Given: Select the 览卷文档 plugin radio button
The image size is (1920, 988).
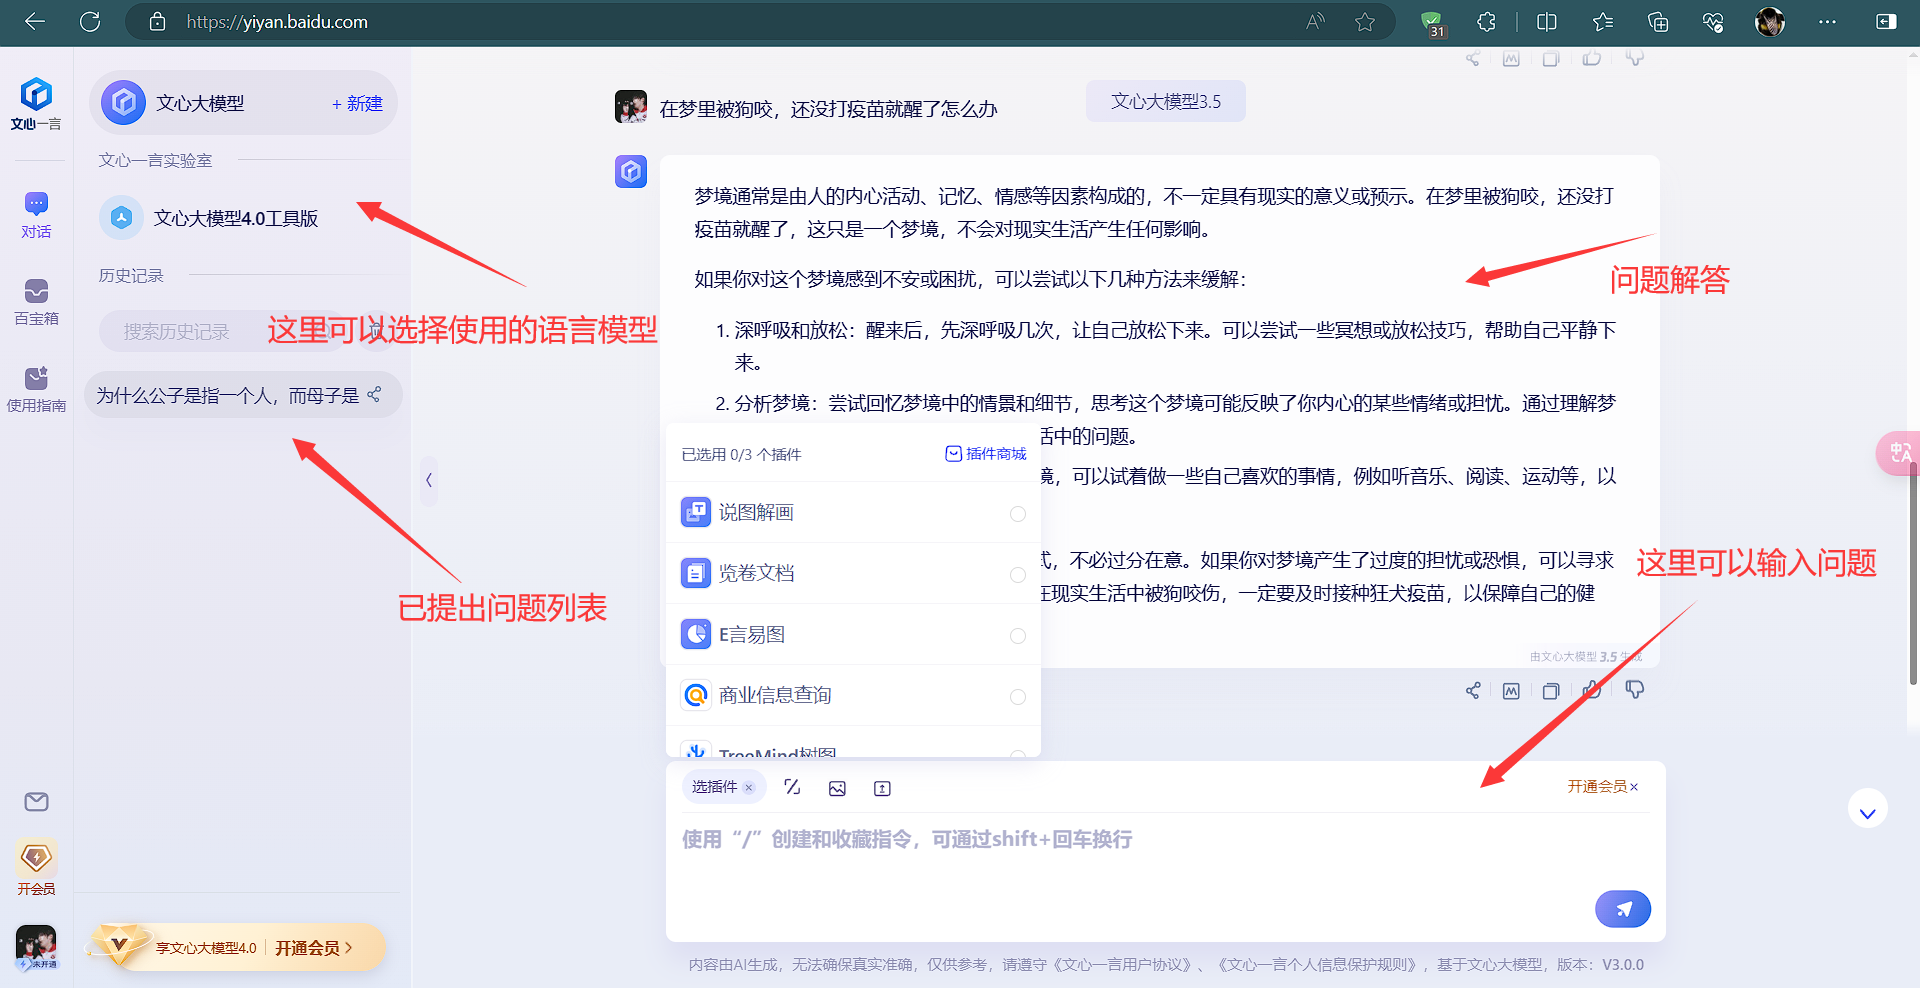Looking at the screenshot, I should pos(1017,575).
